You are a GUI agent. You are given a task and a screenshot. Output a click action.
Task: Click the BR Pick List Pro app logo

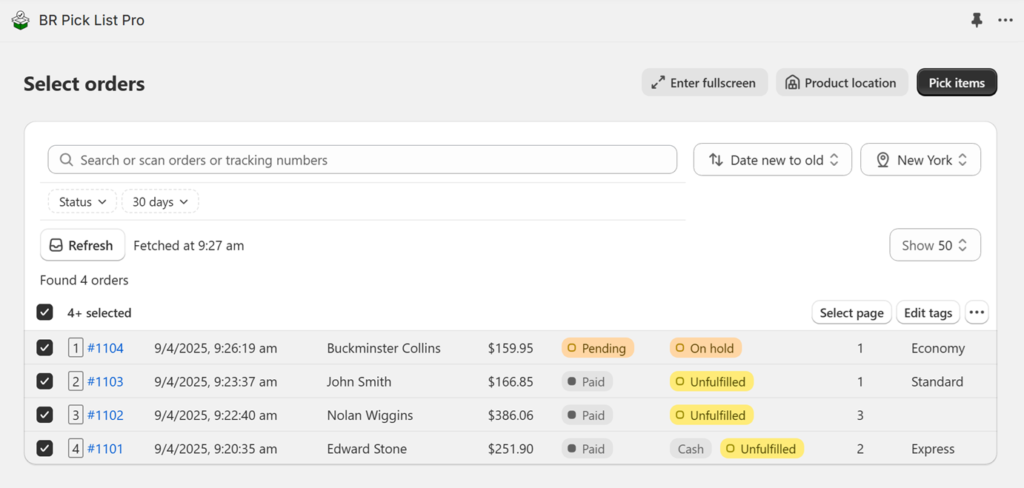click(21, 20)
